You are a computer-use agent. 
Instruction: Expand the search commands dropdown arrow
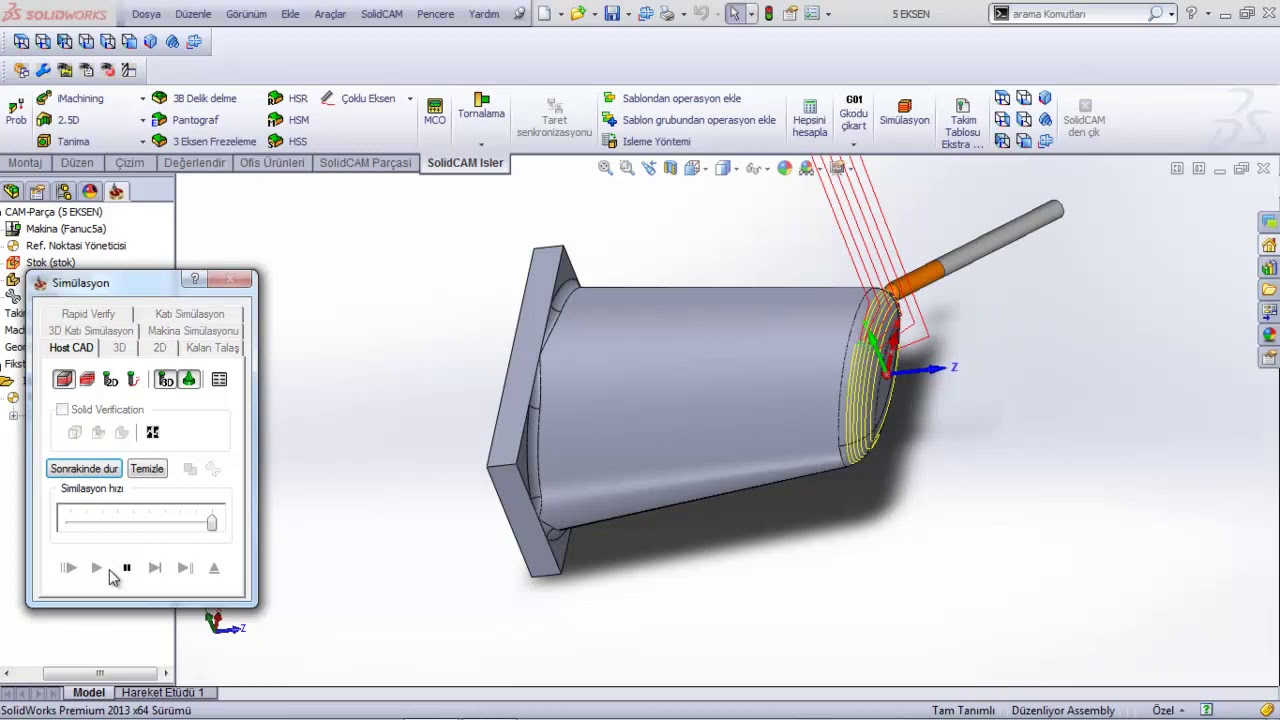point(1171,14)
